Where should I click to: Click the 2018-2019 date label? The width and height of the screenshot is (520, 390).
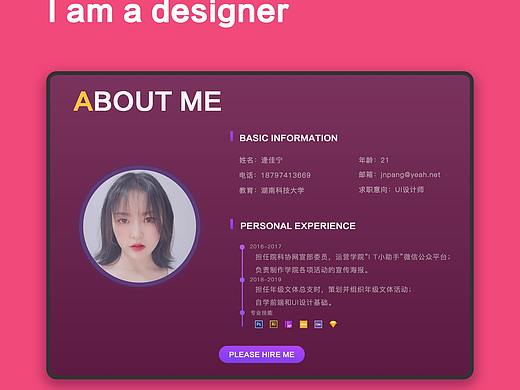pos(266,279)
